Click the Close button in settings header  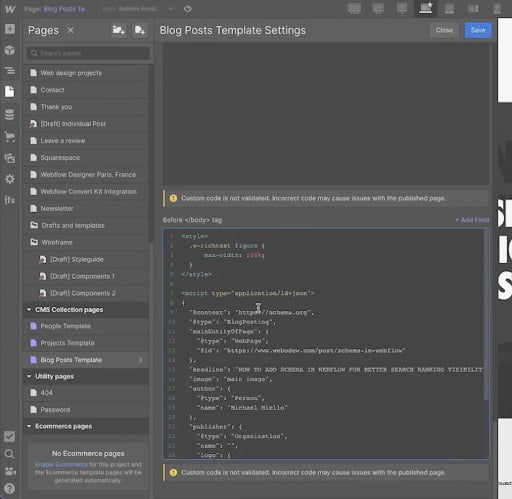[x=444, y=30]
